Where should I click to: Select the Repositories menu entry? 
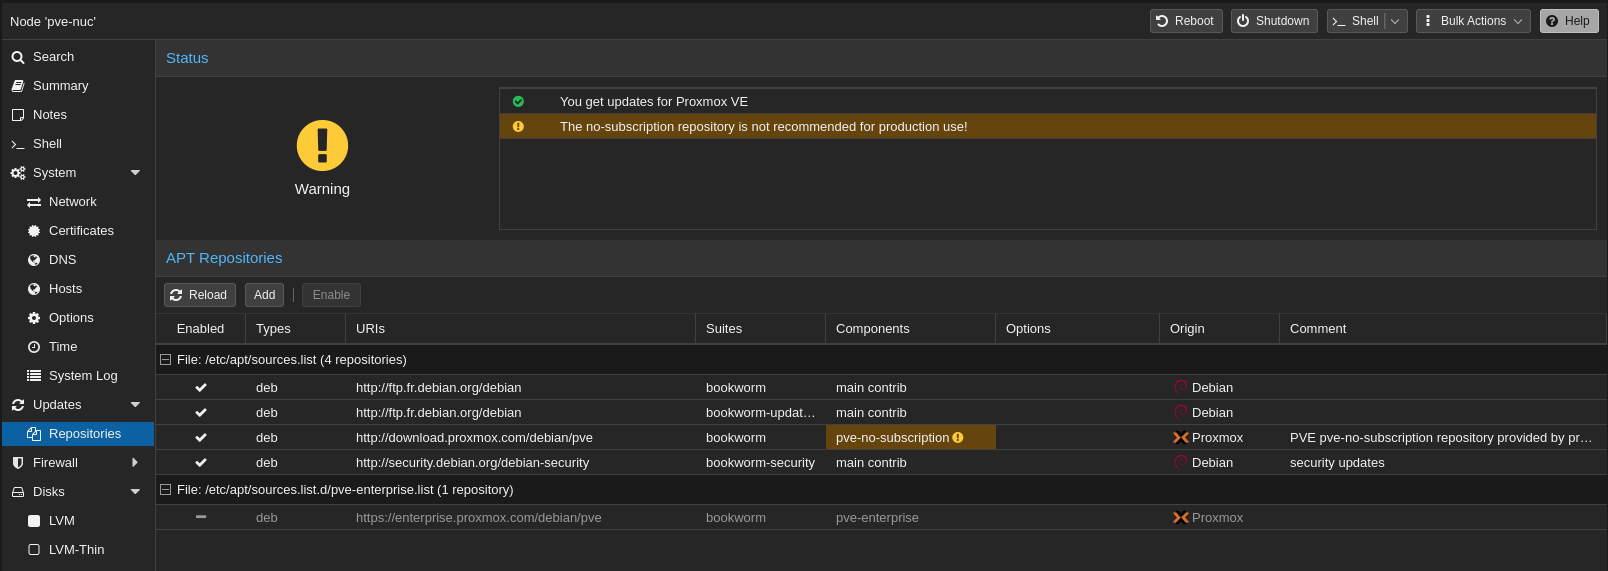(x=77, y=434)
